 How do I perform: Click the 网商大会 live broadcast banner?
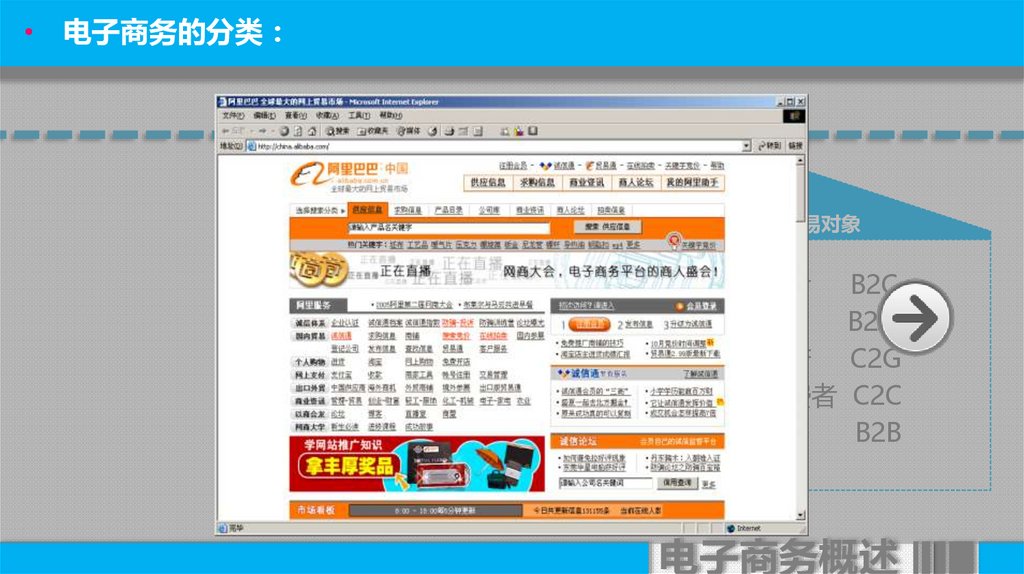coord(507,270)
